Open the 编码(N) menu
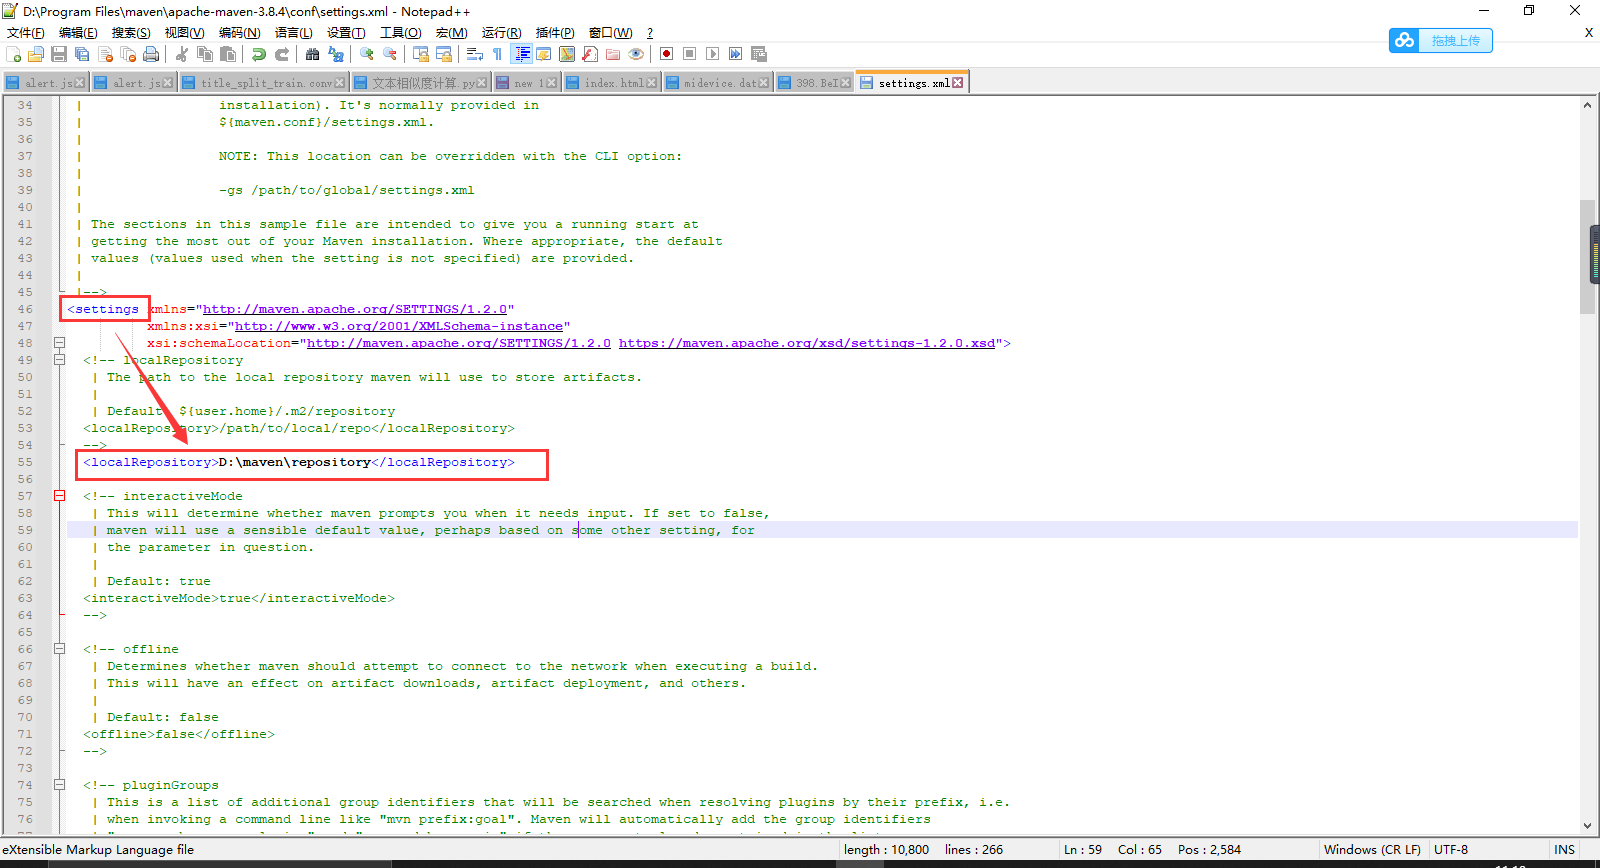The image size is (1600, 868). click(239, 33)
